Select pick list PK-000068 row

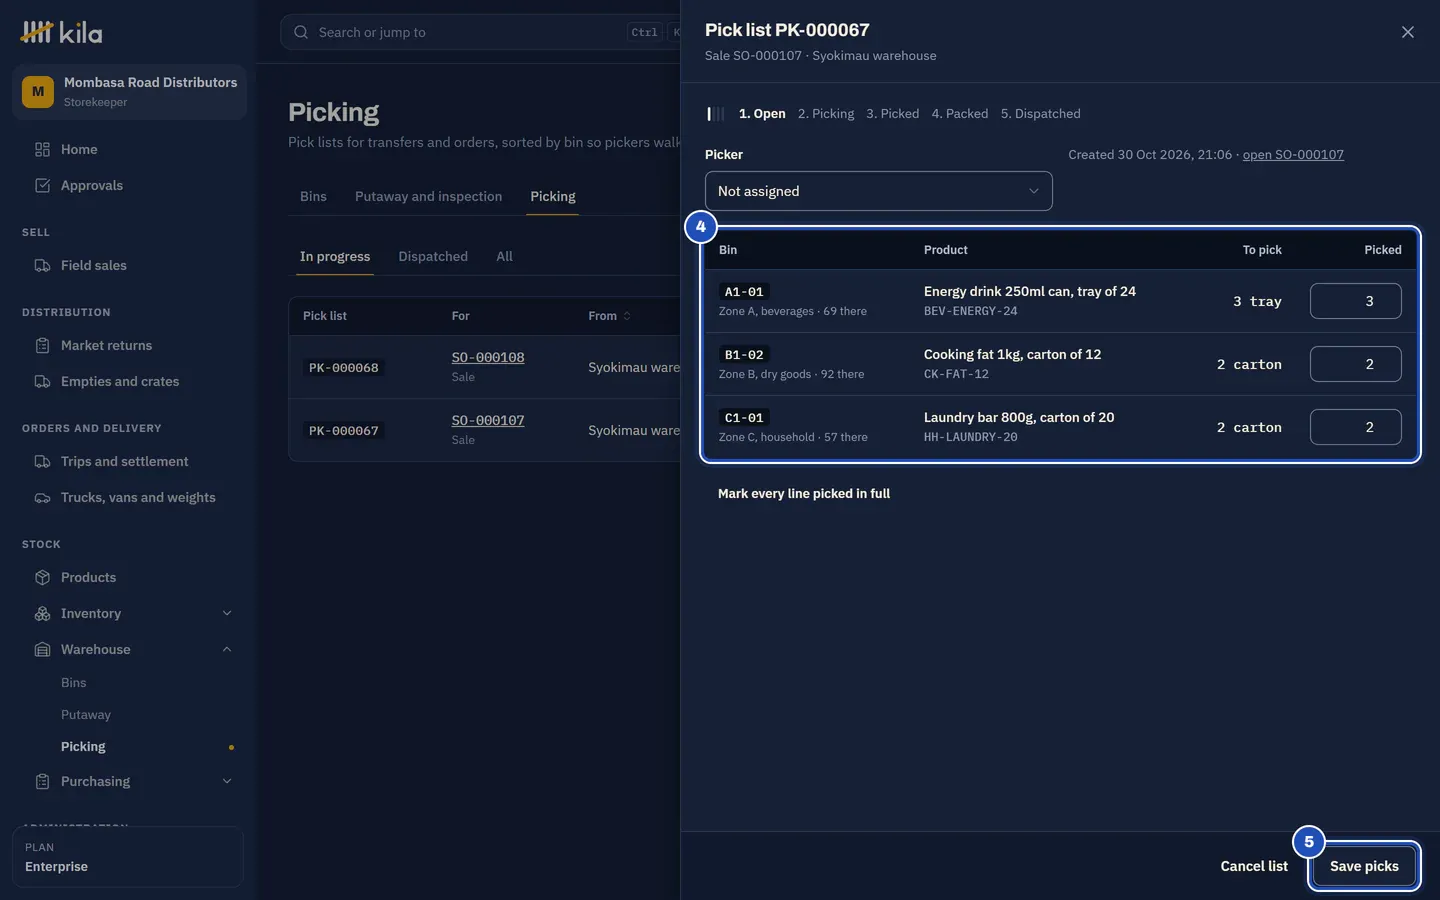[485, 367]
